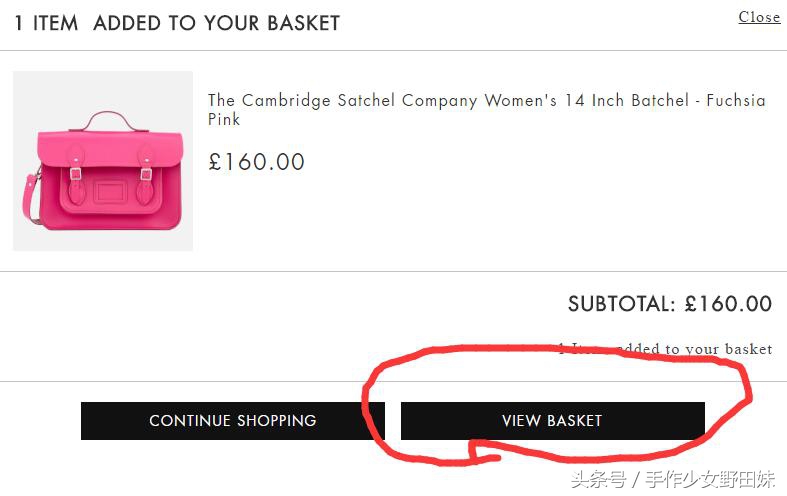Click the watermark text at bottom right

(673, 479)
